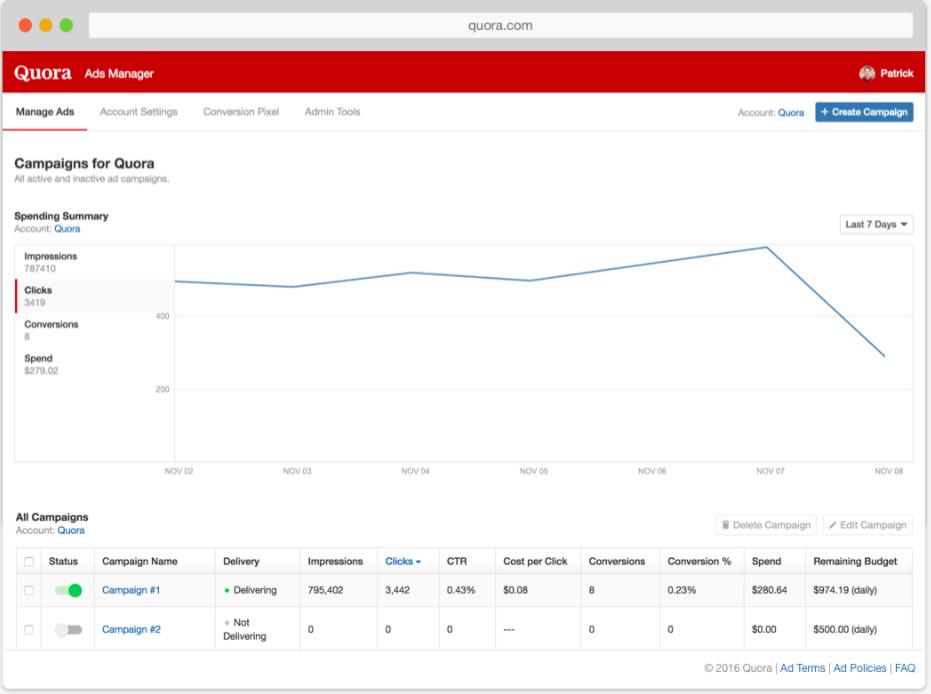Open the Campaign #1 link
Screen dimensions: 931x694
pos(131,590)
